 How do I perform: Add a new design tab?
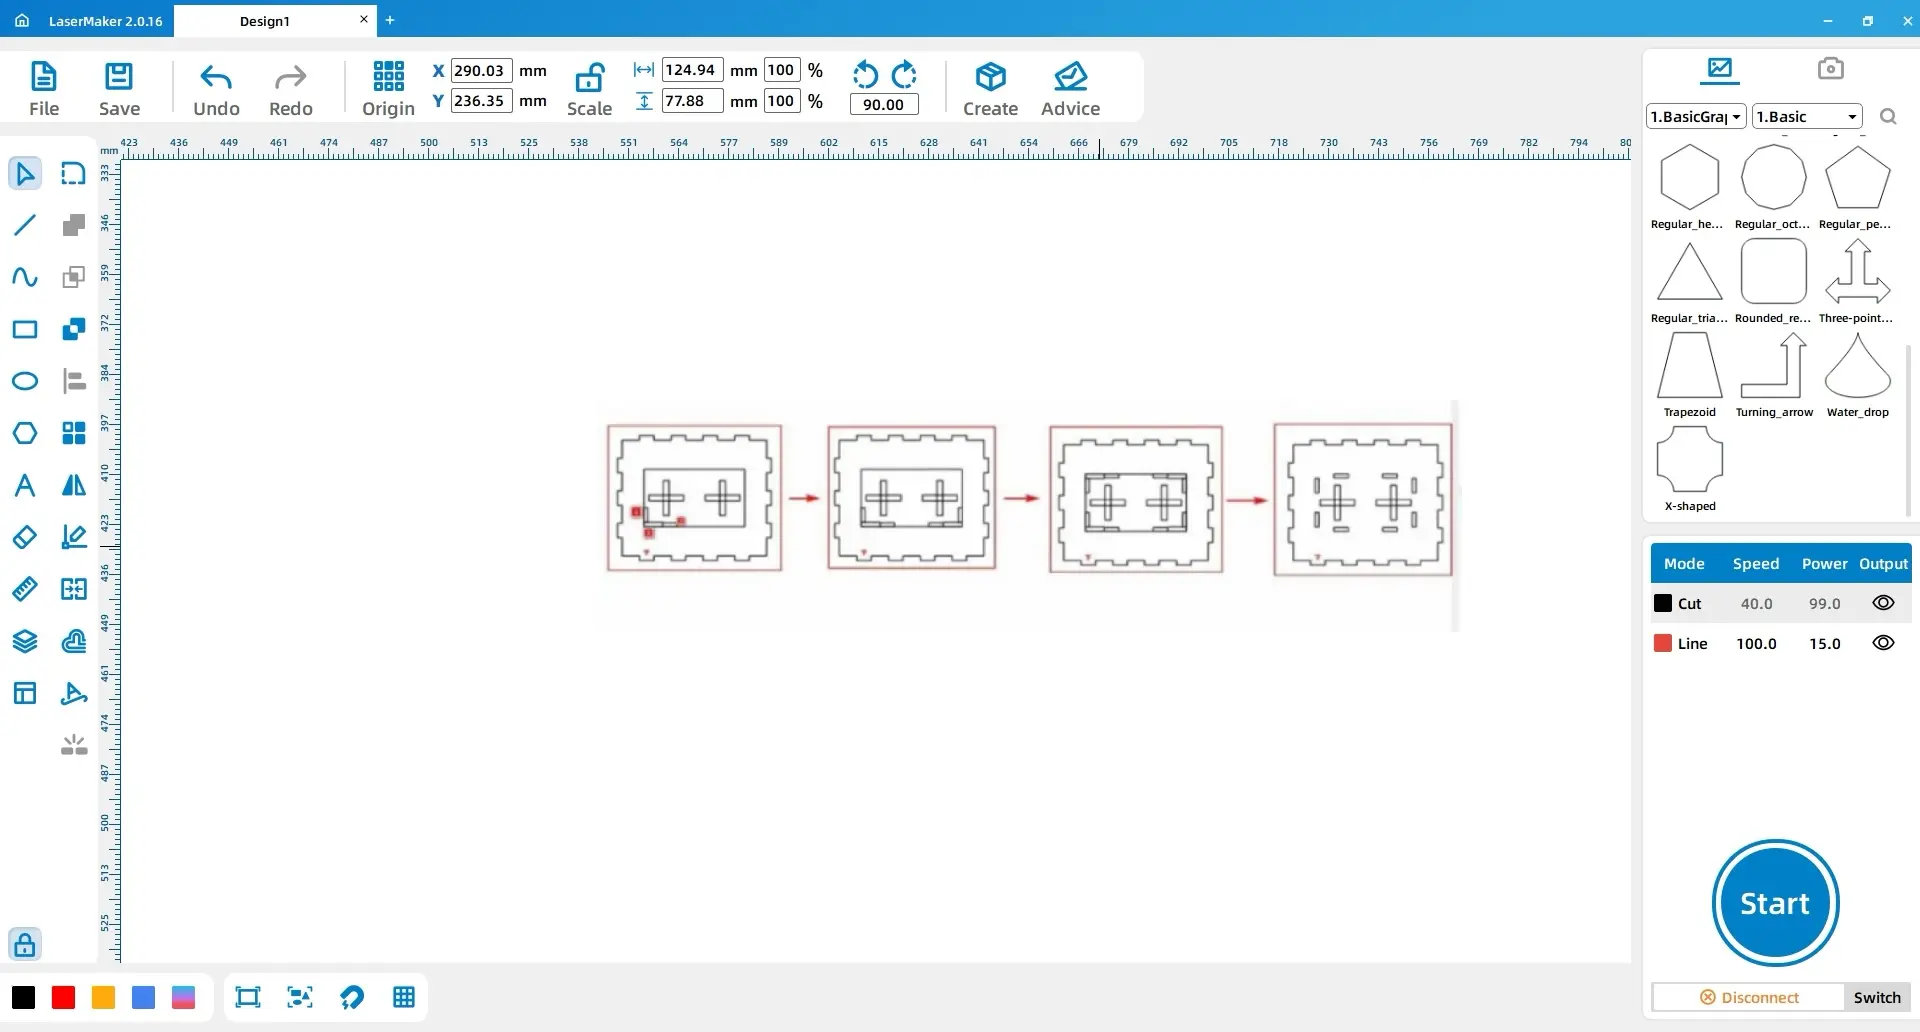click(390, 20)
